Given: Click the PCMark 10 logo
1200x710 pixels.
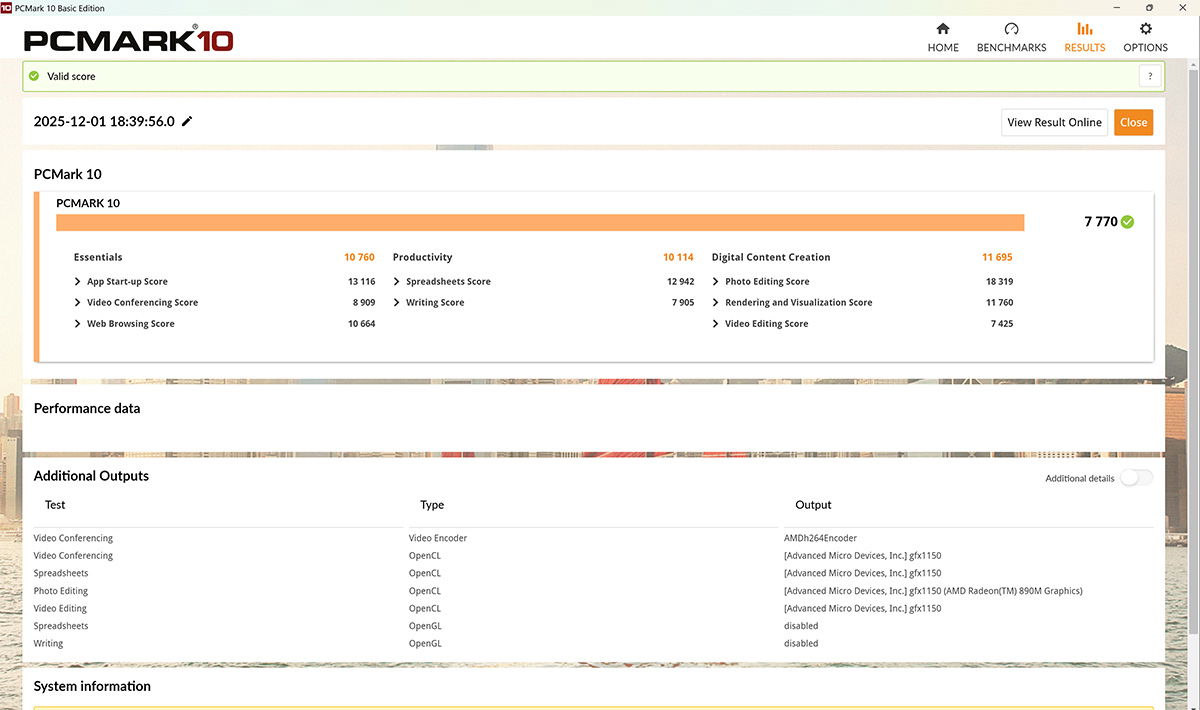Looking at the screenshot, I should [128, 41].
